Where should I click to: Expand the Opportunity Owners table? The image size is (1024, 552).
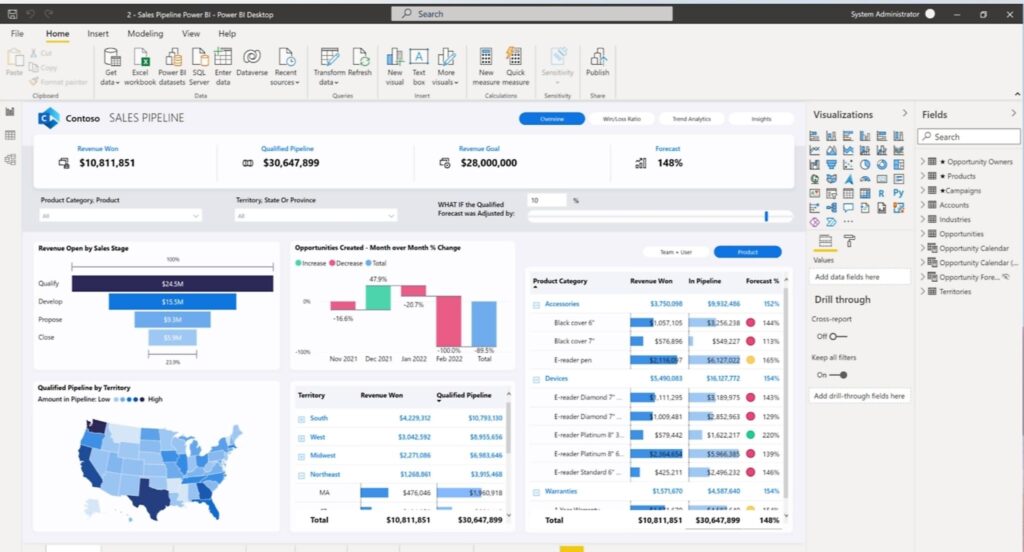pyautogui.click(x=923, y=161)
